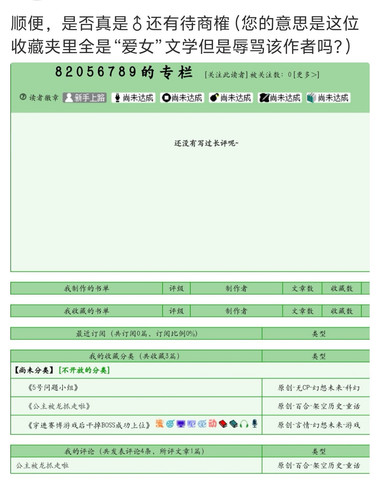Click the 被关注数: 0 text
Screen dimensions: 380x500
tap(270, 75)
